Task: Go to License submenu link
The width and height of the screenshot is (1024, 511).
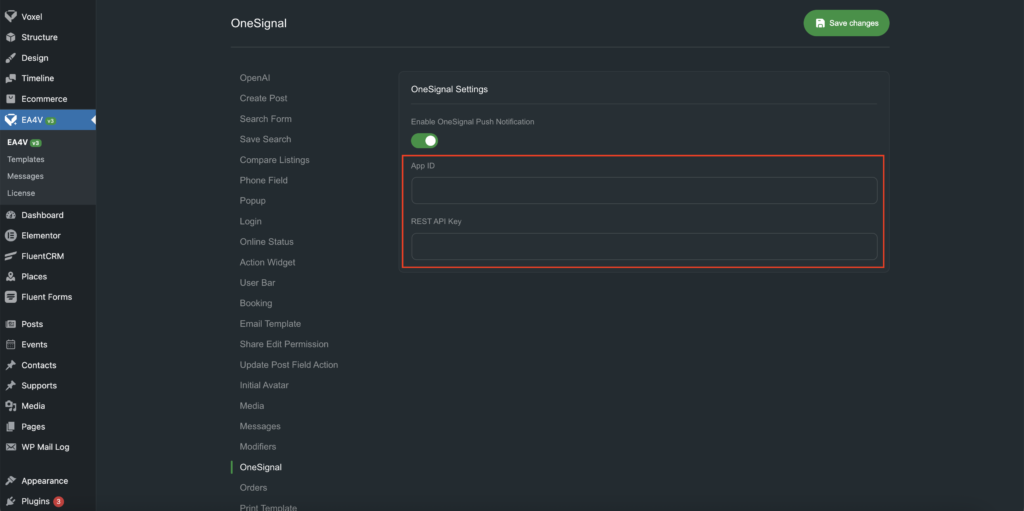Action: coord(21,193)
